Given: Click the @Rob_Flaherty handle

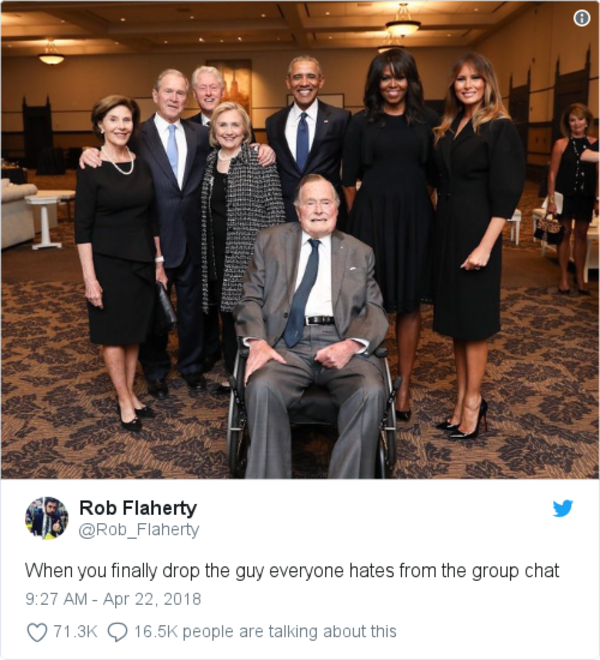Looking at the screenshot, I should [x=139, y=530].
